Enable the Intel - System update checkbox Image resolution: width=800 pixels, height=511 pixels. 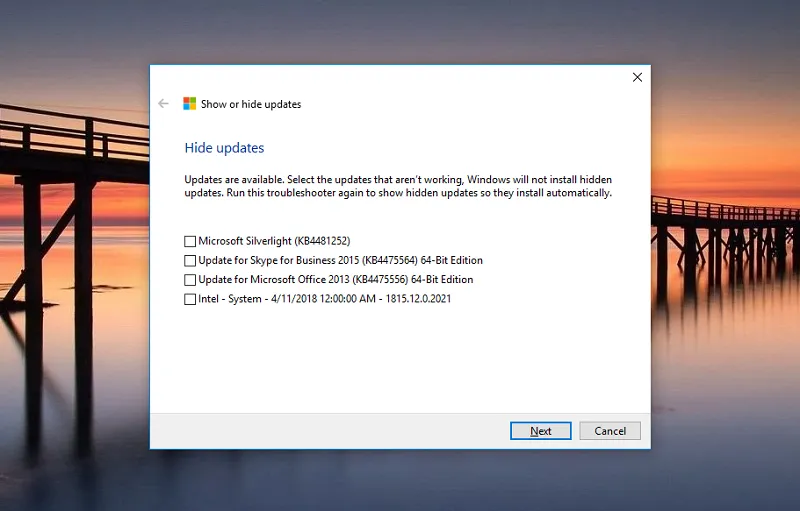click(x=190, y=299)
